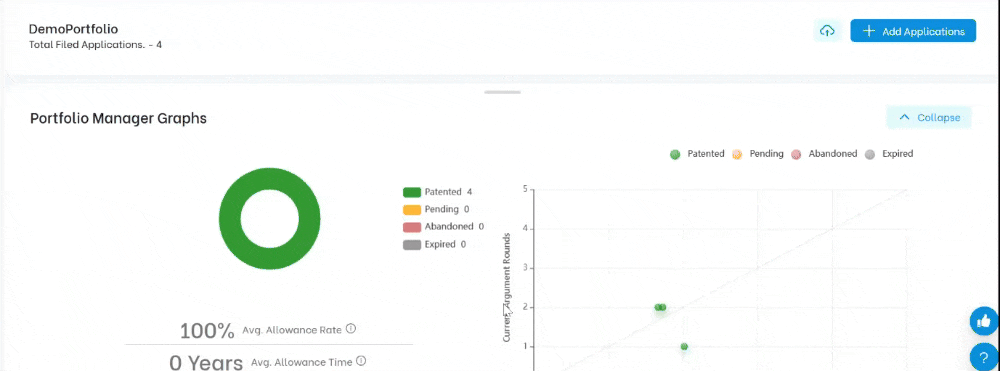The image size is (1000, 371).
Task: Hide Patented in donut chart legend
Action: coord(438,192)
